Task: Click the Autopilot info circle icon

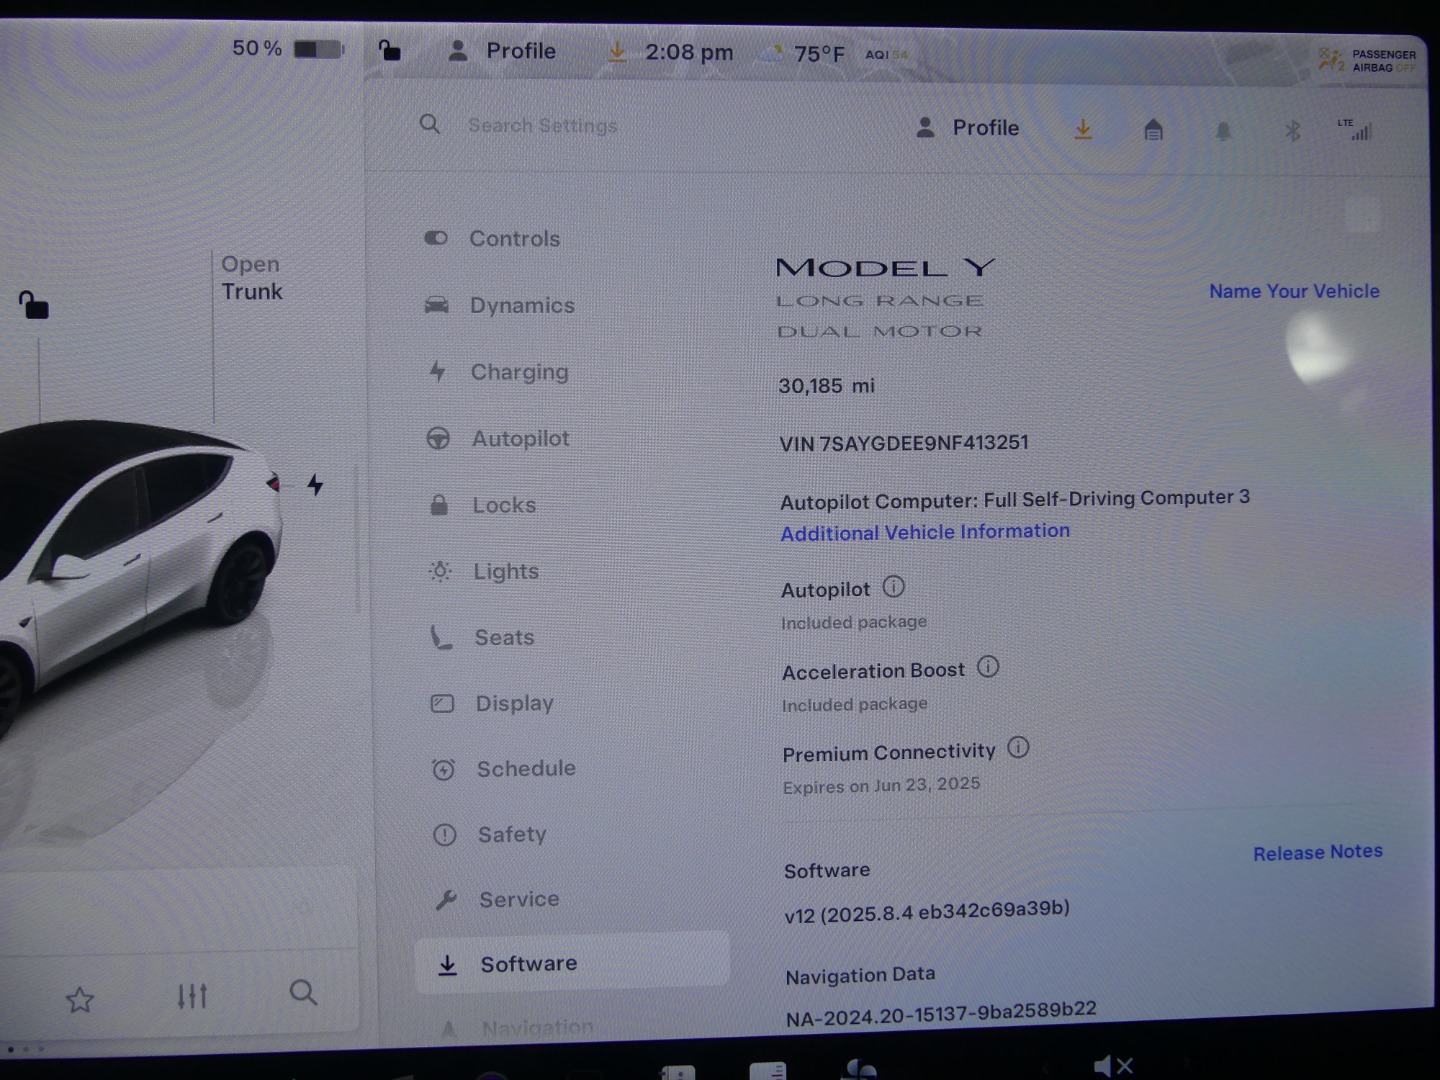Action: tap(893, 587)
